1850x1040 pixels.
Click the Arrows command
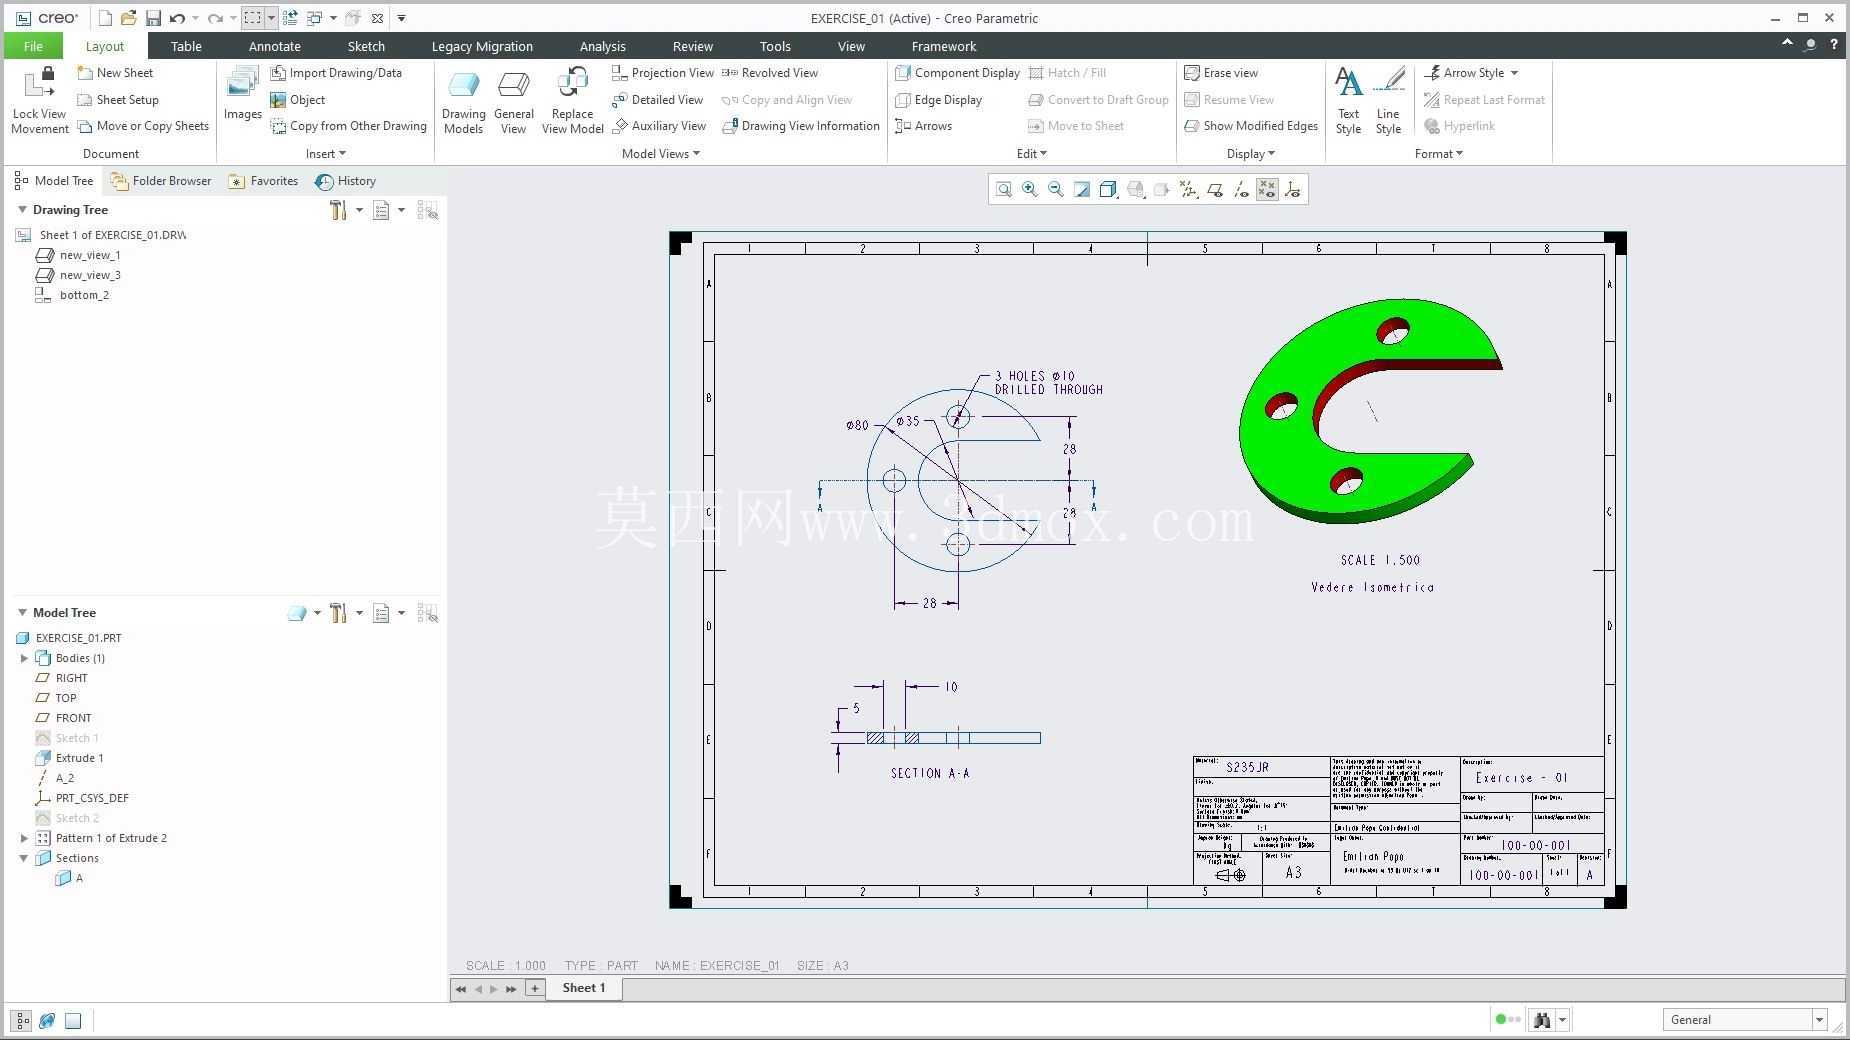923,126
